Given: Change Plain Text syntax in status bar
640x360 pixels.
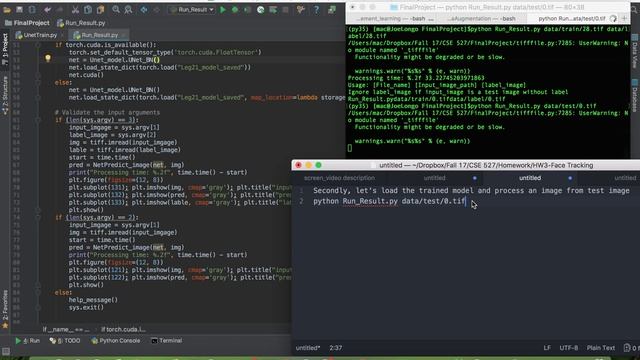Looking at the screenshot, I should [x=601, y=348].
